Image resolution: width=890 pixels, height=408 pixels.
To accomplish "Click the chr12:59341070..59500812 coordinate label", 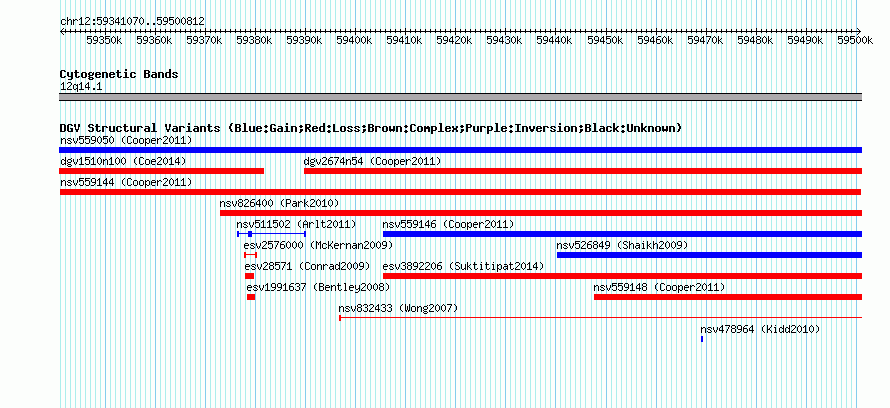I will 132,21.
